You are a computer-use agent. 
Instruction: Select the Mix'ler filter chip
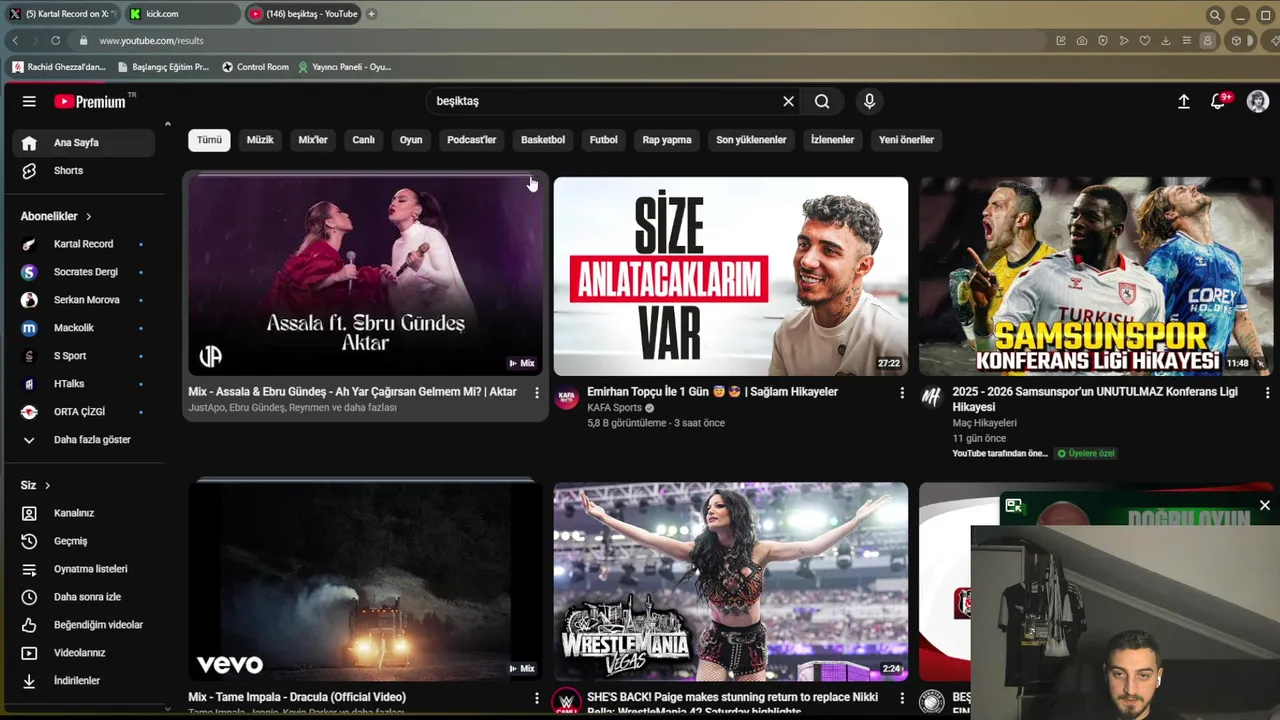point(313,140)
